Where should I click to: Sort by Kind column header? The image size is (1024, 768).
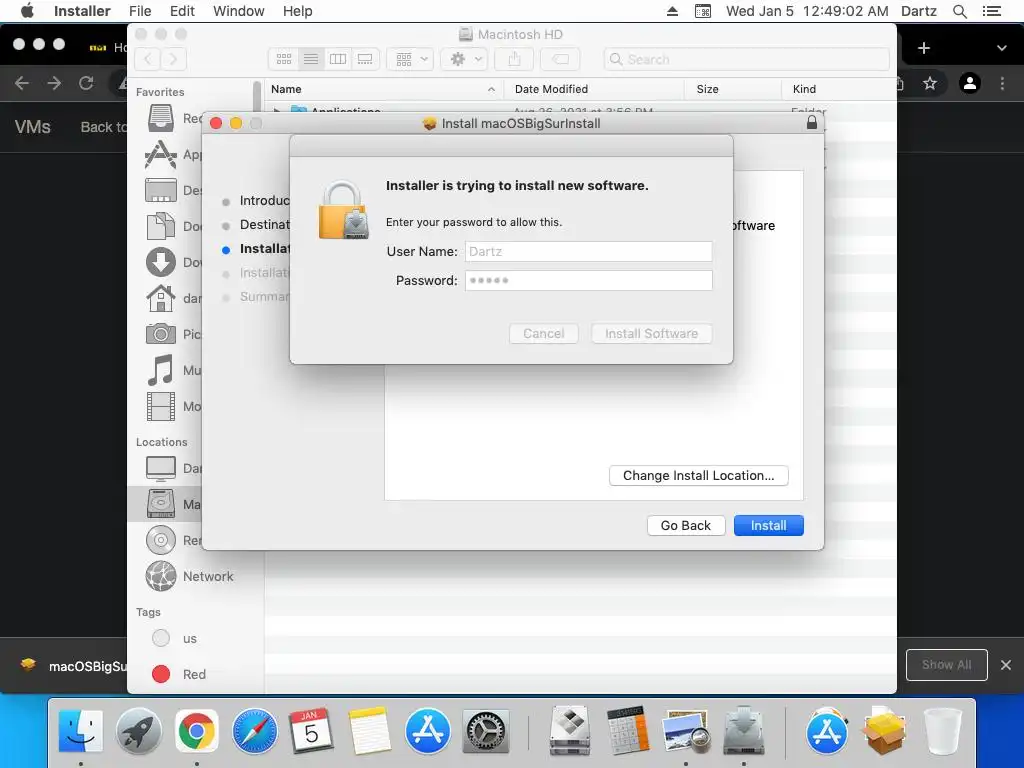pos(839,89)
